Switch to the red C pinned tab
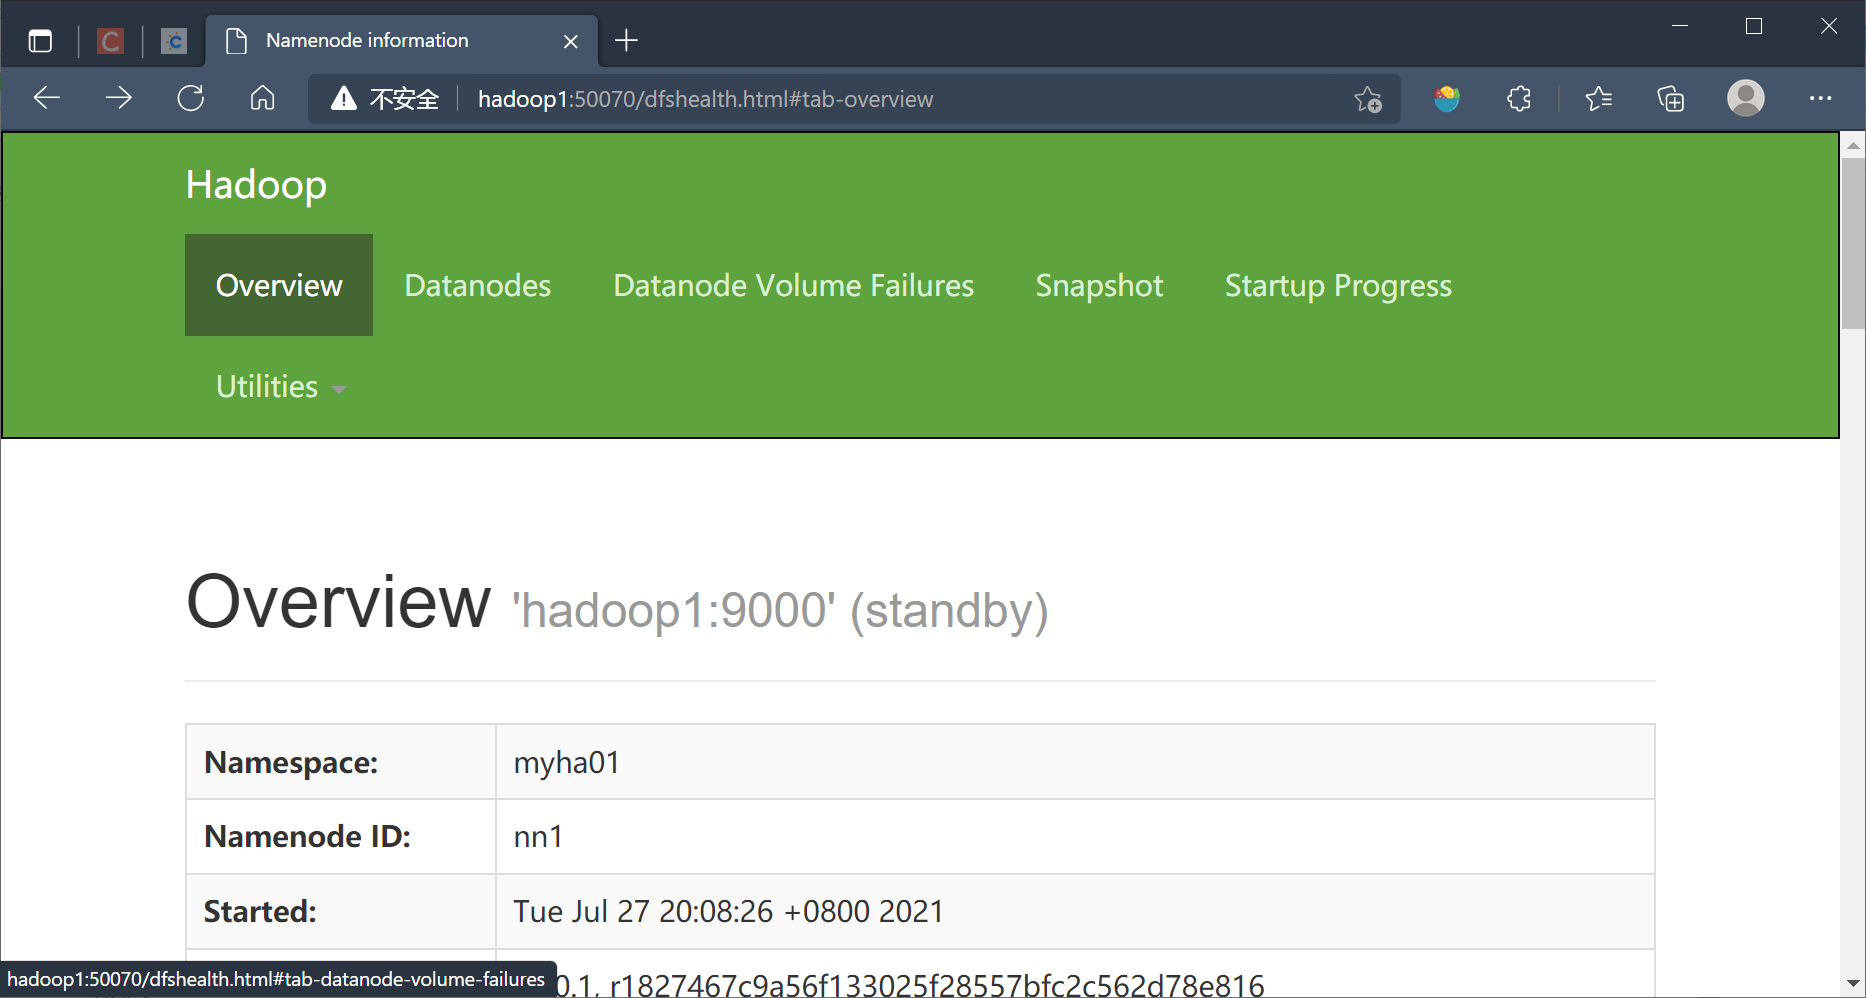 (110, 41)
